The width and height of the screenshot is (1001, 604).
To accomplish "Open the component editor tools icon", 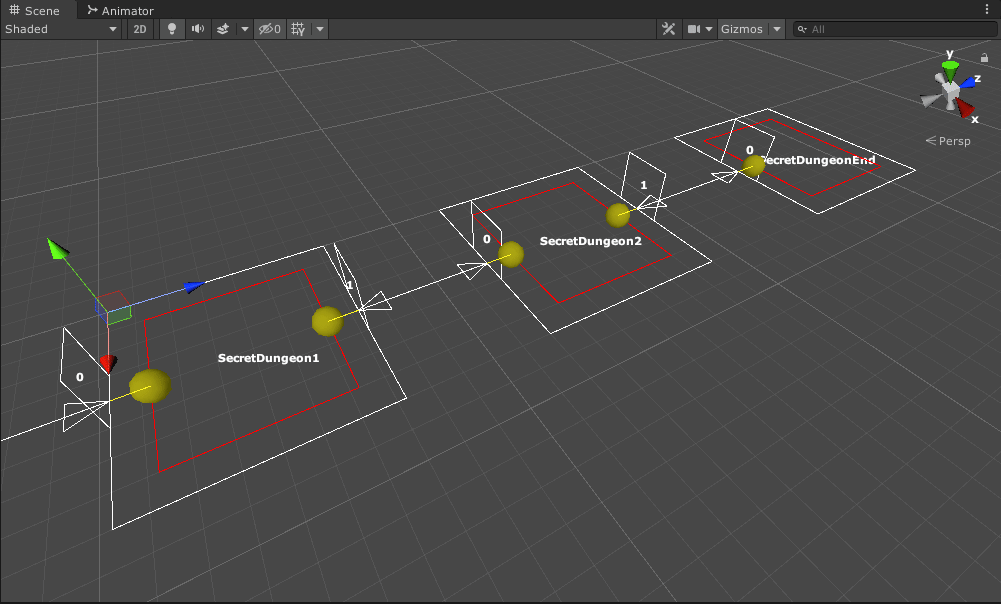I will coord(669,29).
